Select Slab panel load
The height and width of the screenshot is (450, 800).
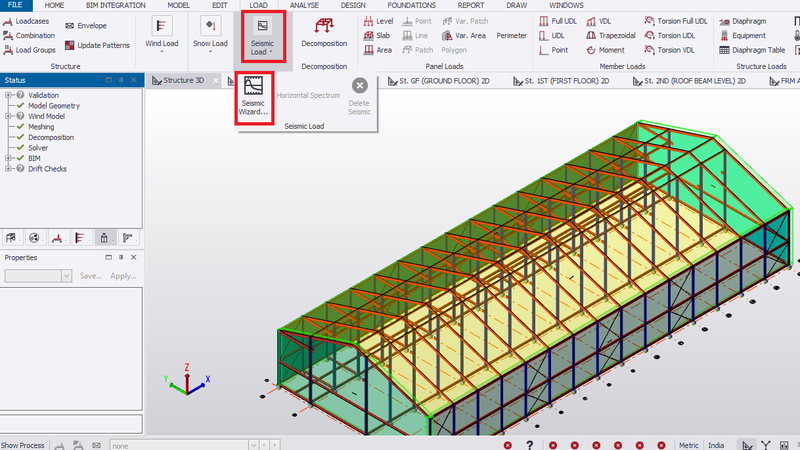(x=377, y=36)
